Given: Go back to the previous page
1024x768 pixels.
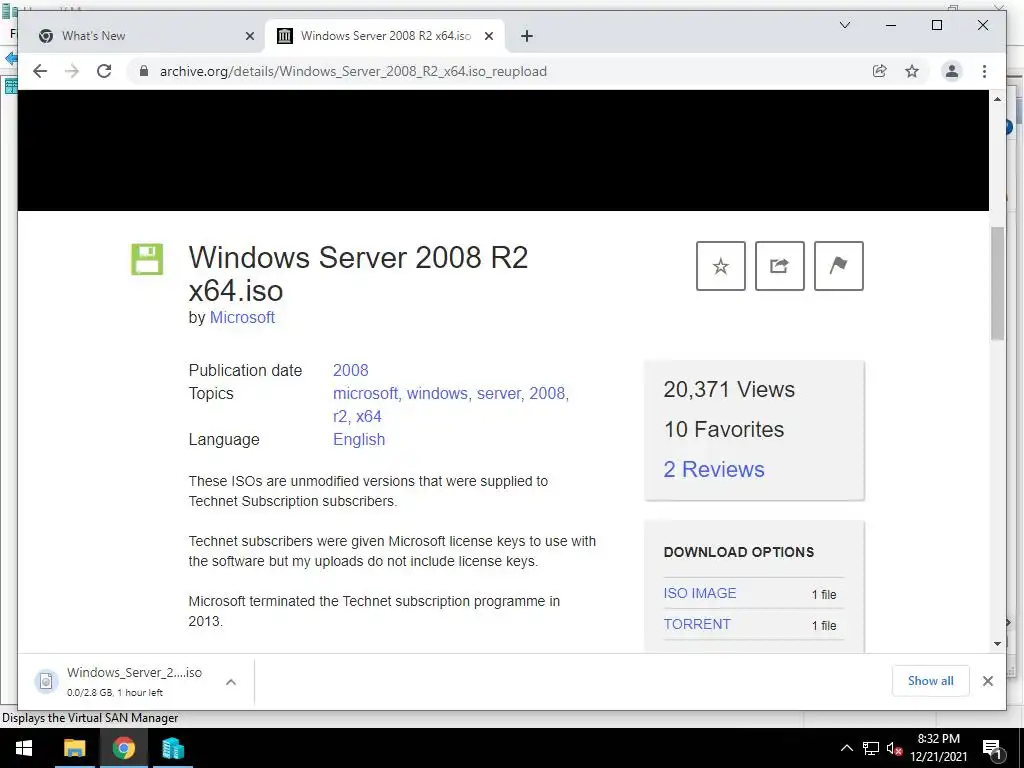Looking at the screenshot, I should pos(40,71).
